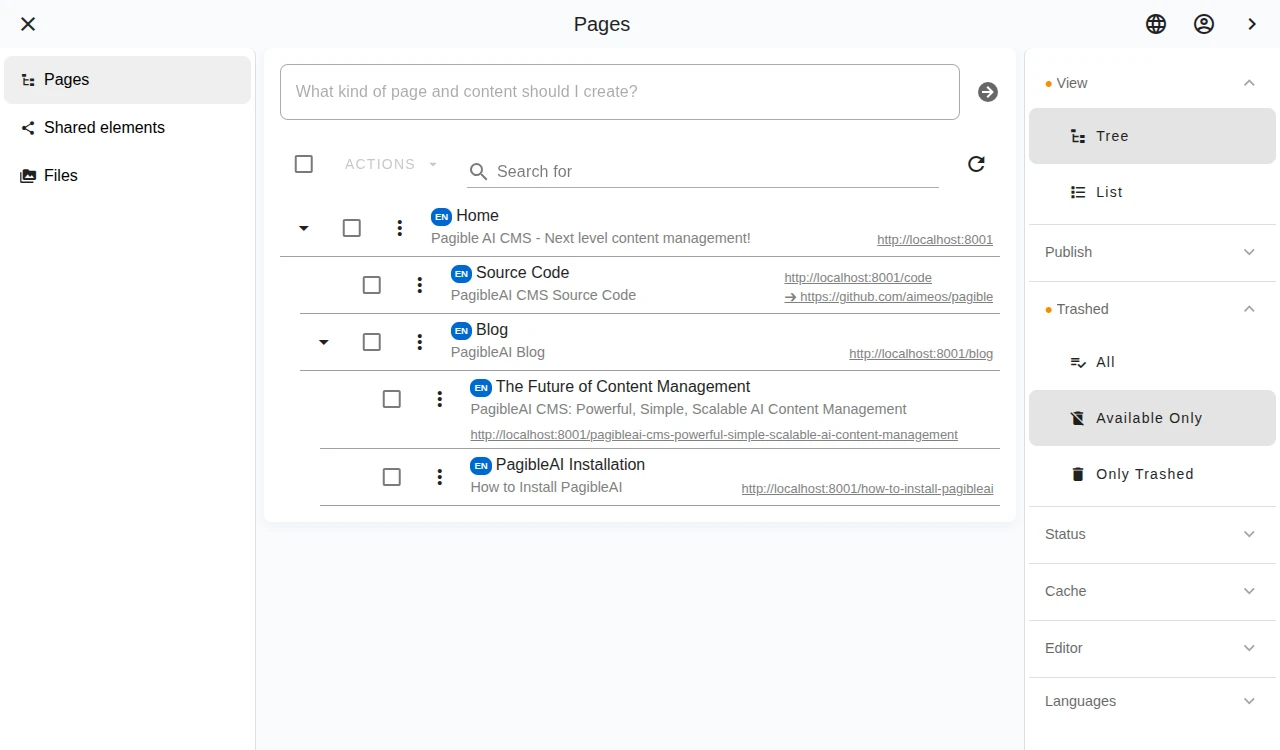This screenshot has width=1280, height=750.
Task: Tick the Blog page checkbox
Action: (x=372, y=342)
